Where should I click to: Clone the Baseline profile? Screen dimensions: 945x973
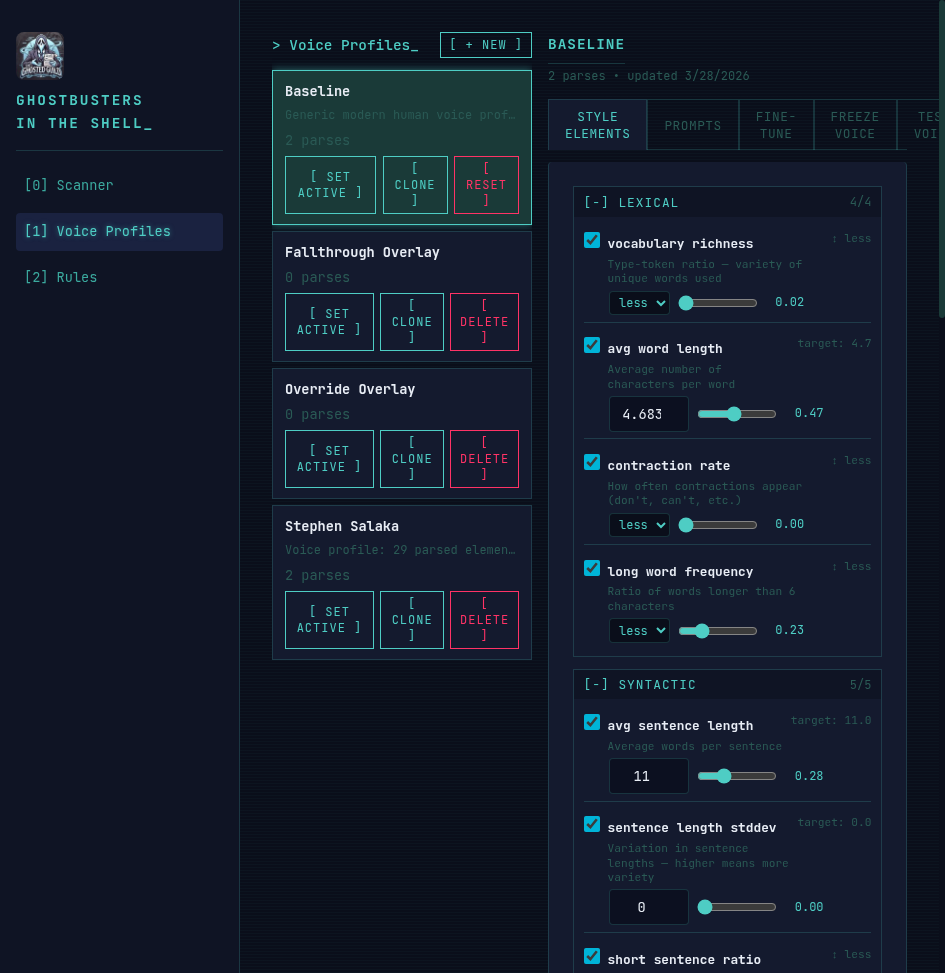415,184
